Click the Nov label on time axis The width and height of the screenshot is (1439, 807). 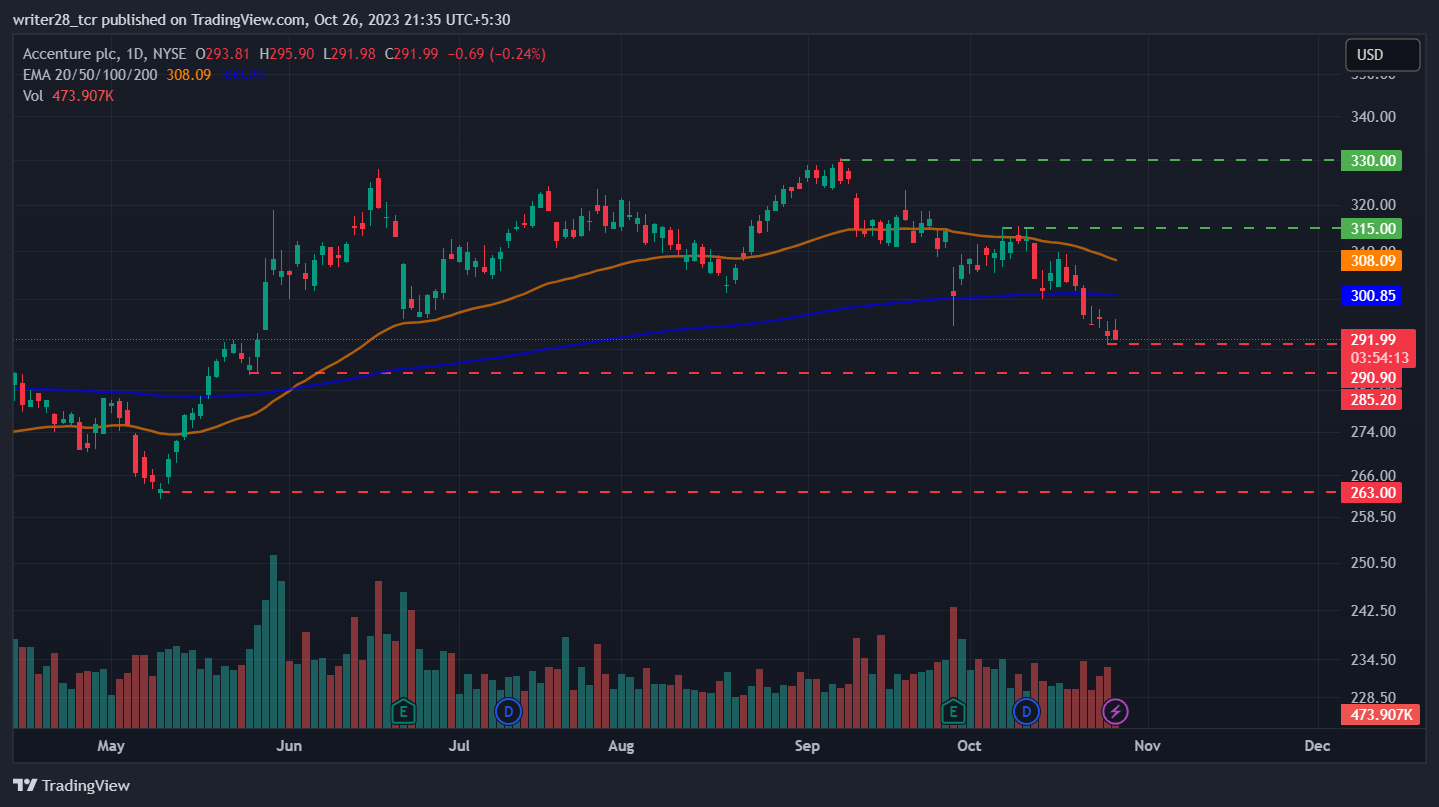(1147, 746)
